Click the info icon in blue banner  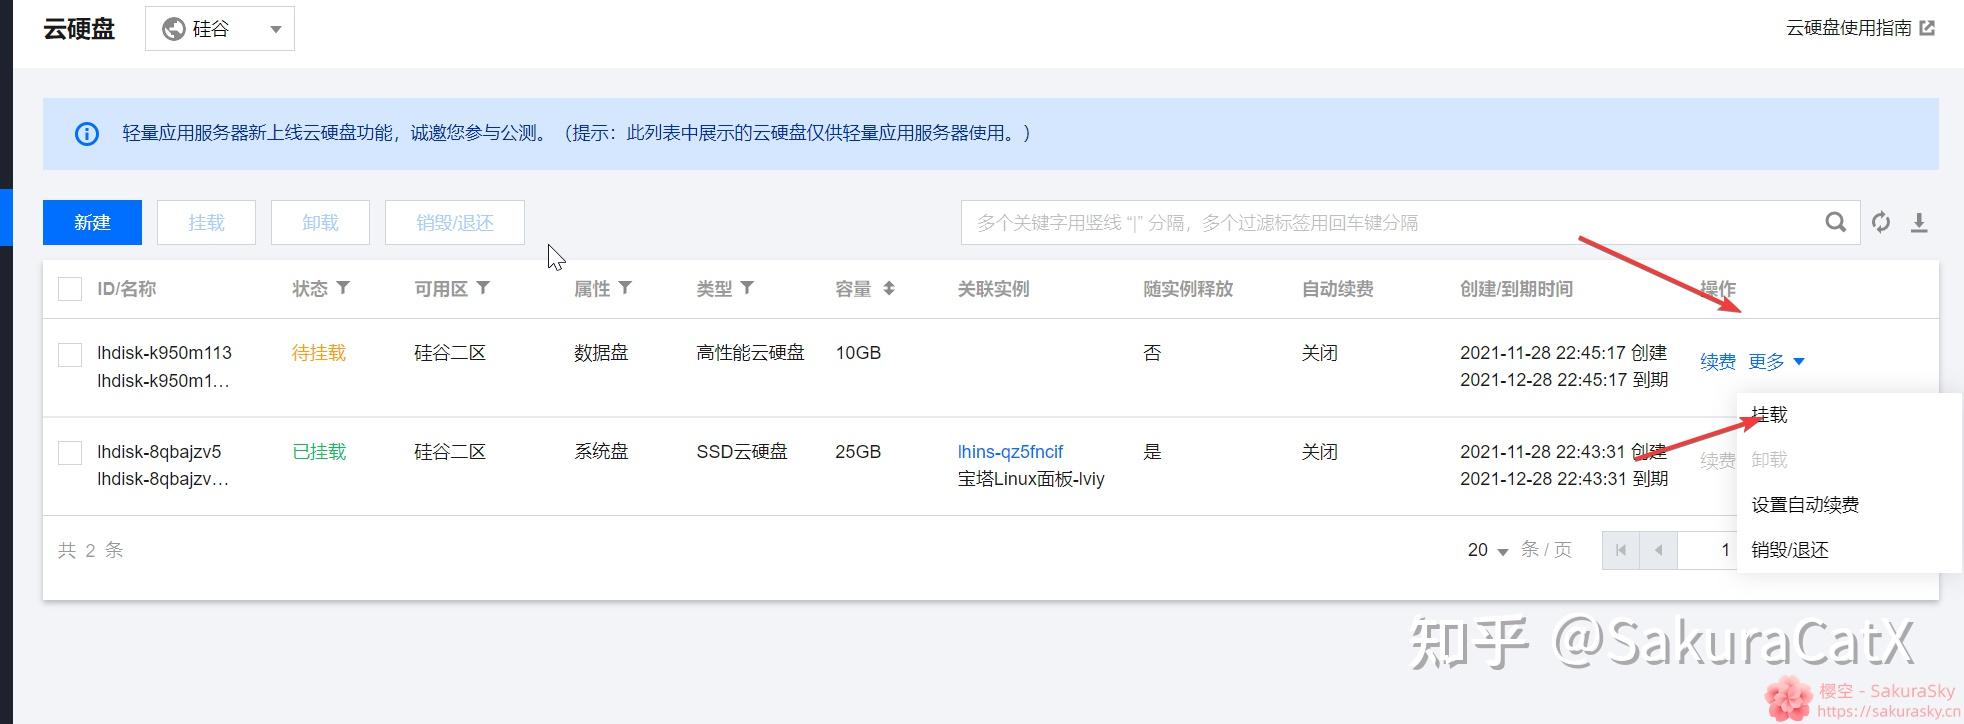click(x=87, y=133)
